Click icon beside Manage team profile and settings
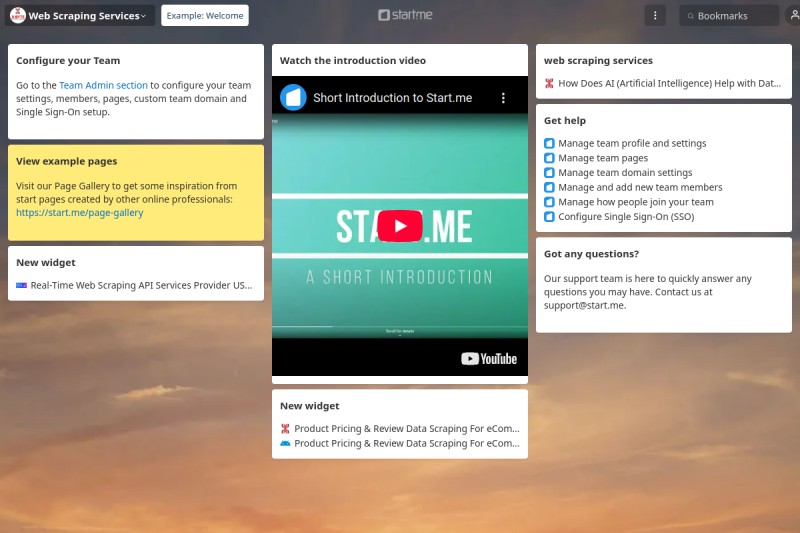This screenshot has width=800, height=533. (549, 143)
